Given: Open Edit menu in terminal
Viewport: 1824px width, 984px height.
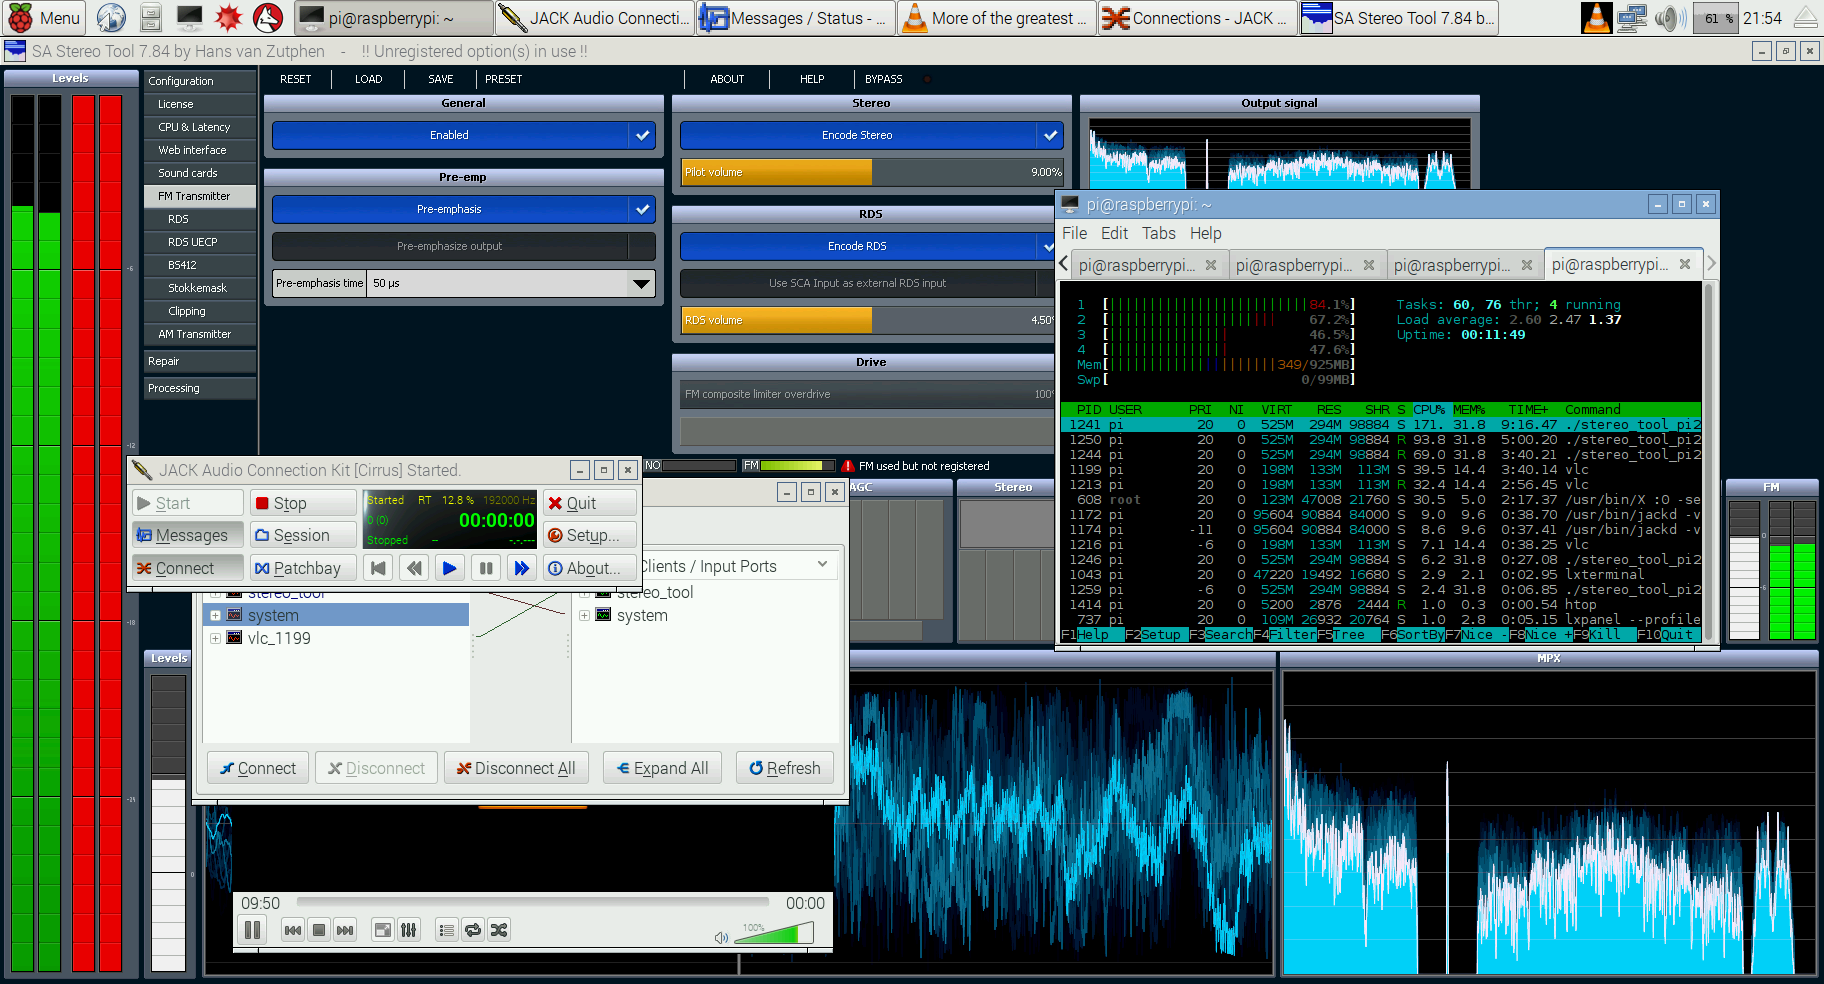Looking at the screenshot, I should coord(1114,233).
